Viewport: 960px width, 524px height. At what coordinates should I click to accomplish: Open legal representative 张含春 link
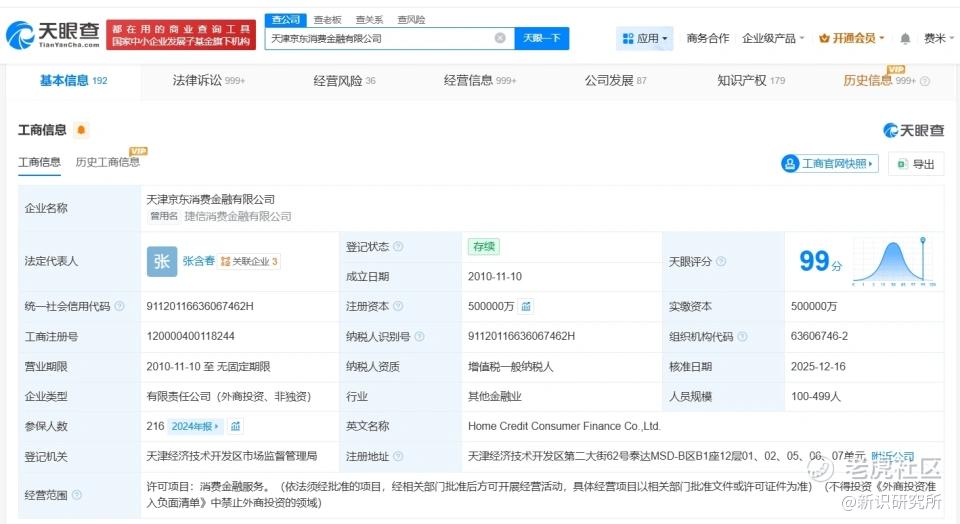click(198, 261)
